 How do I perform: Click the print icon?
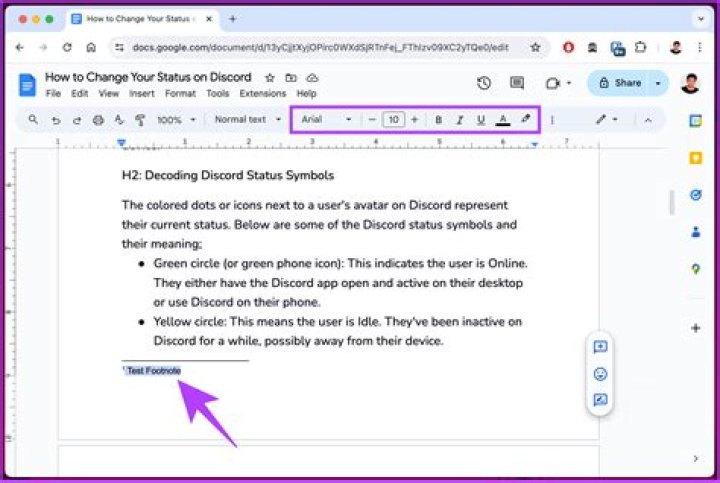click(98, 120)
